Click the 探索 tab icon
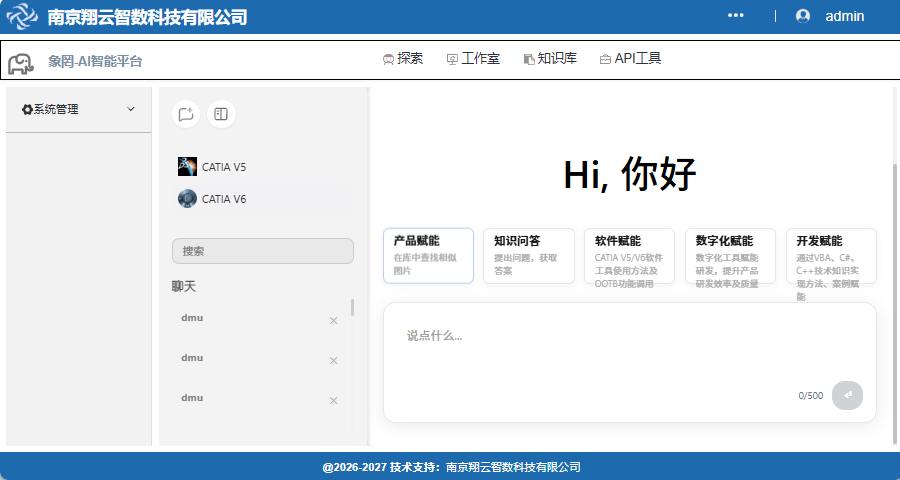This screenshot has height=480, width=900. 389,59
